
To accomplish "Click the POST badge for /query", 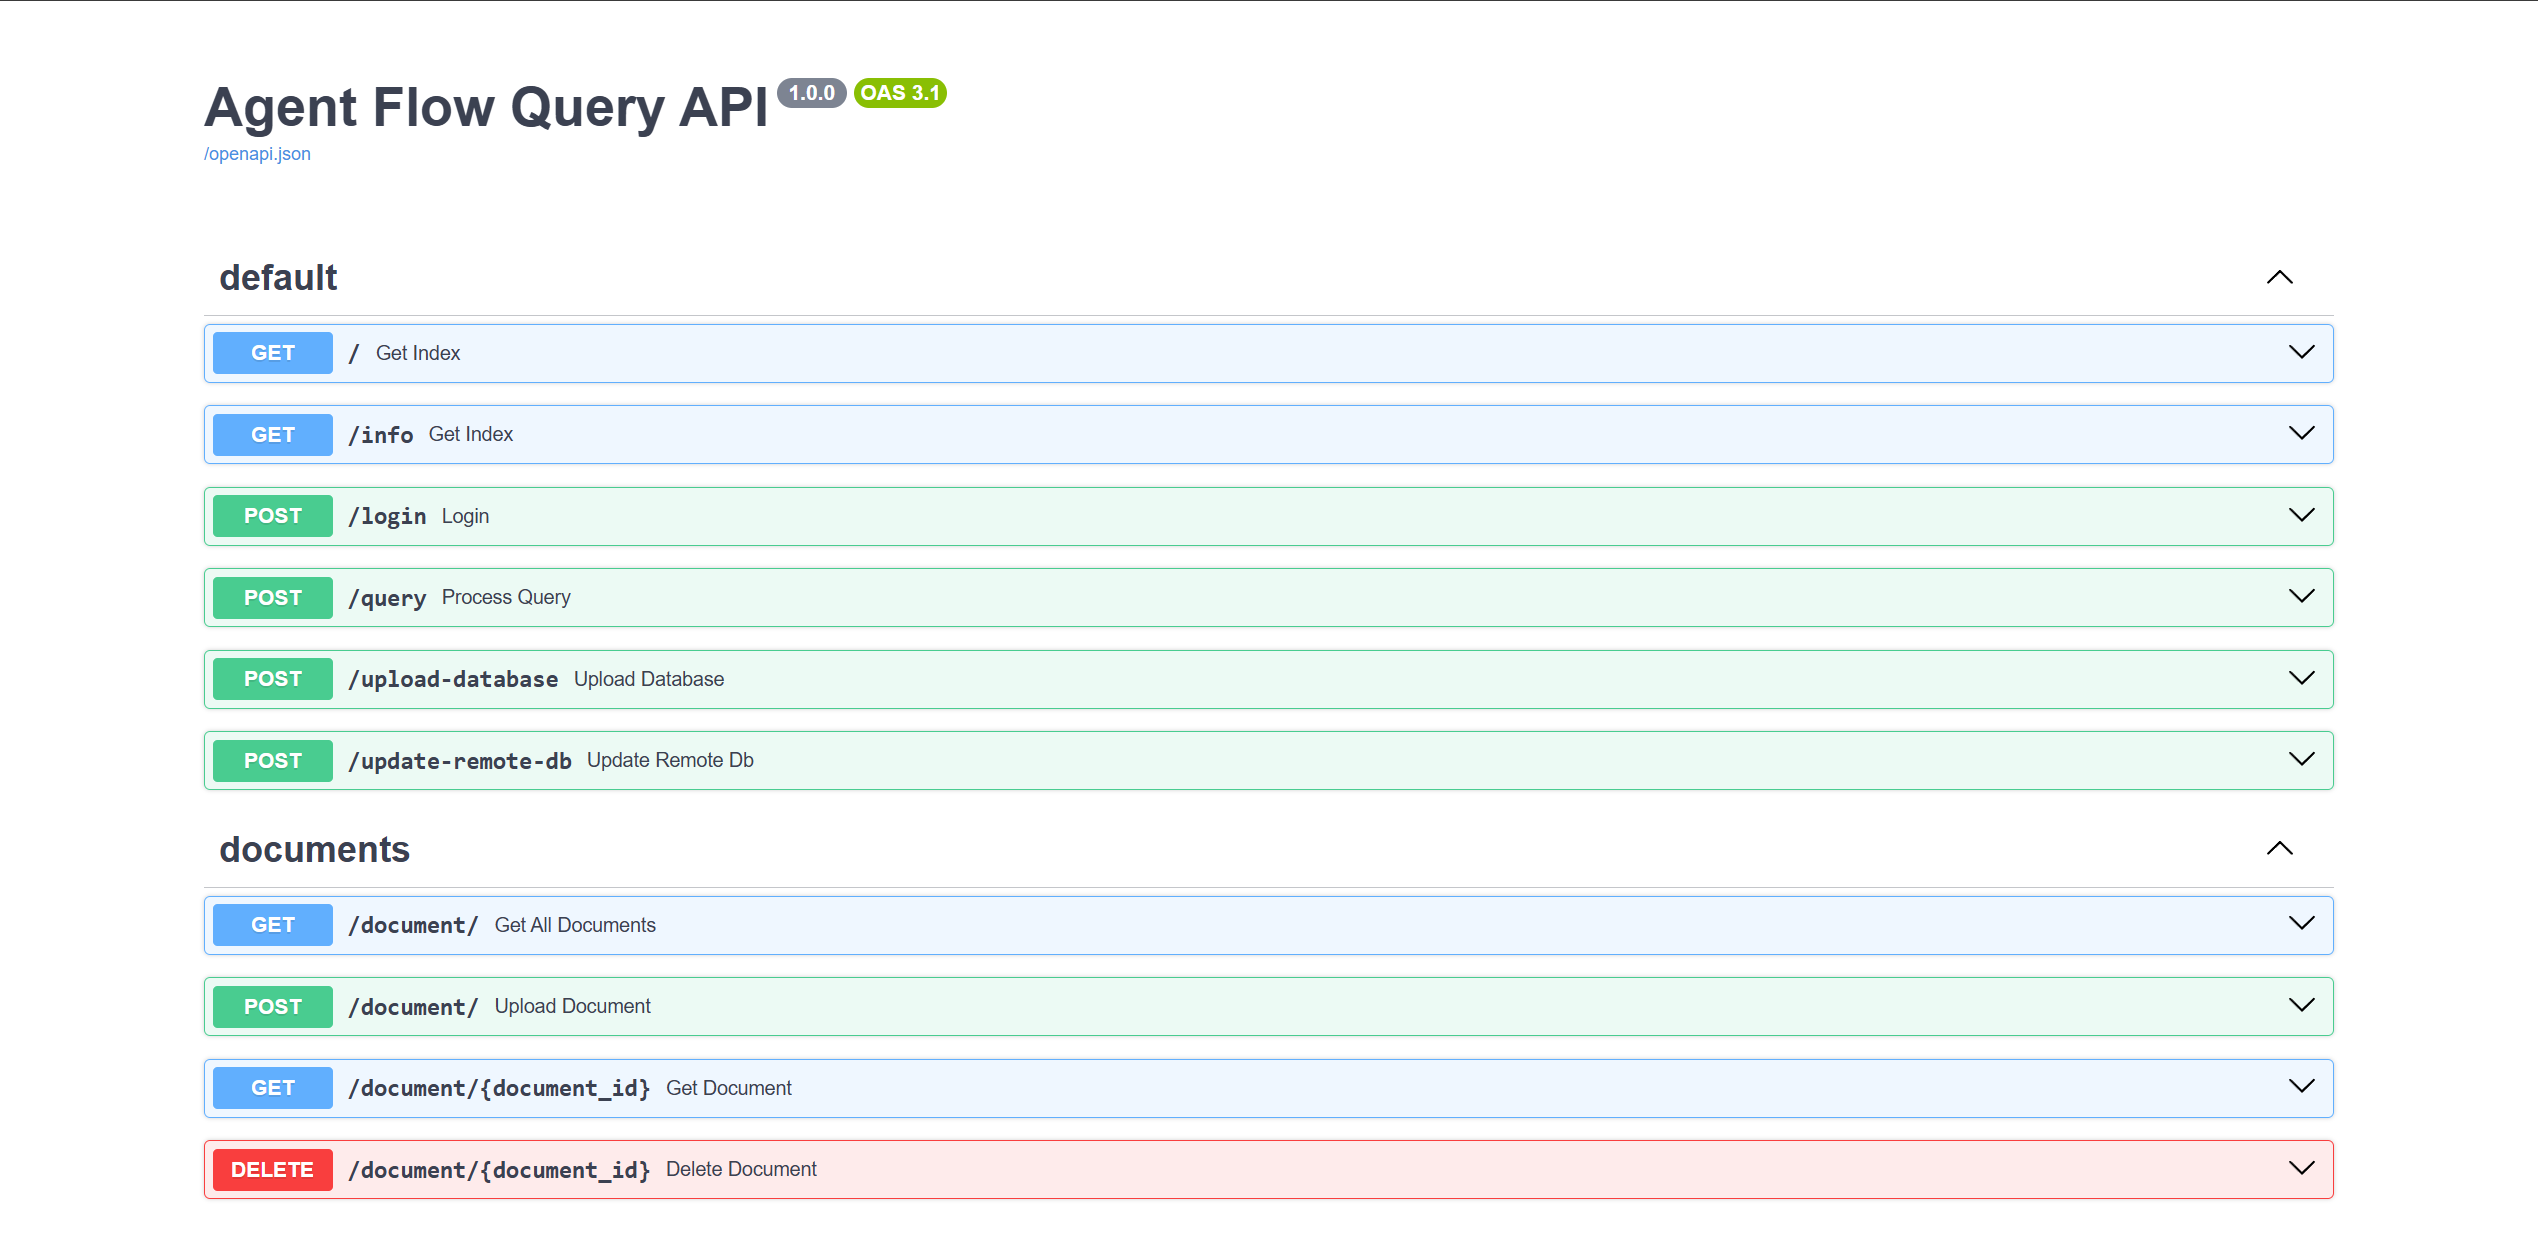I will pyautogui.click(x=272, y=598).
